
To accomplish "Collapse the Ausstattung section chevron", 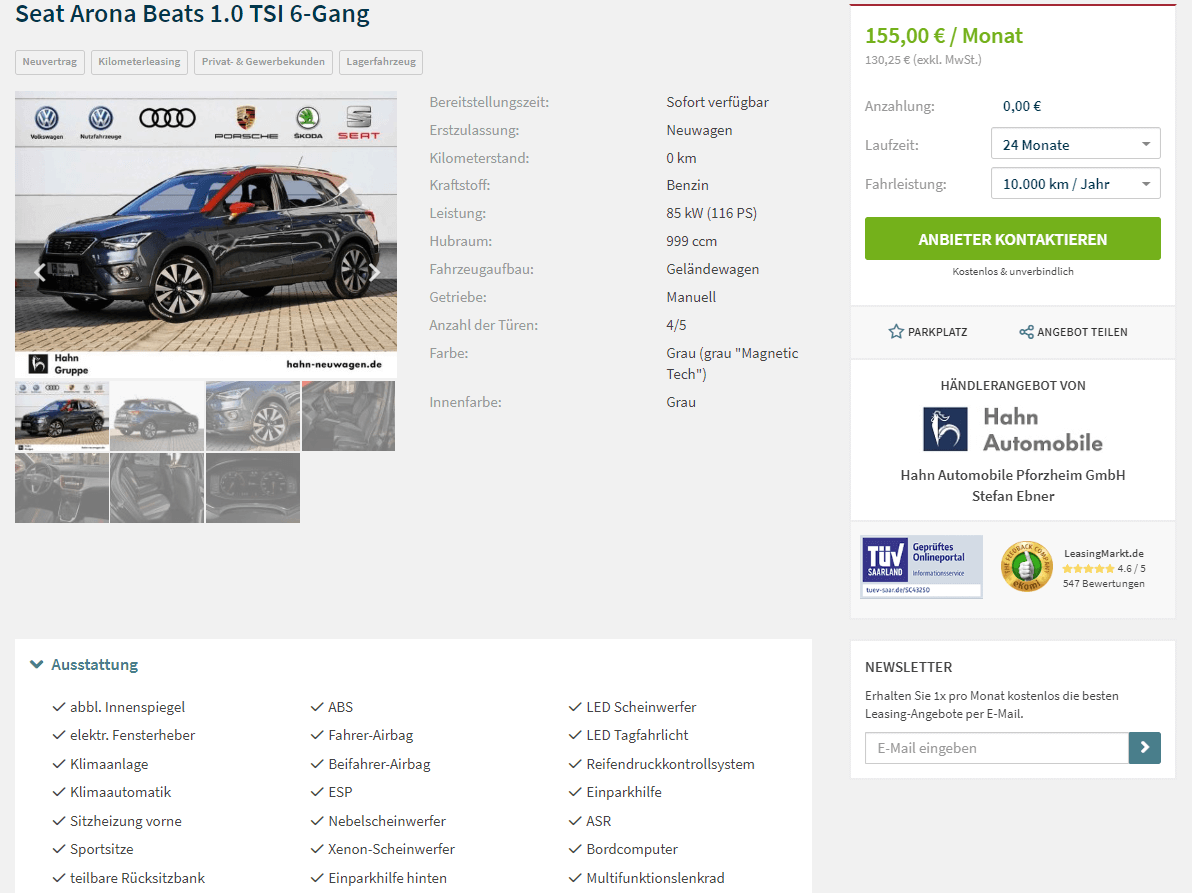I will 36,664.
